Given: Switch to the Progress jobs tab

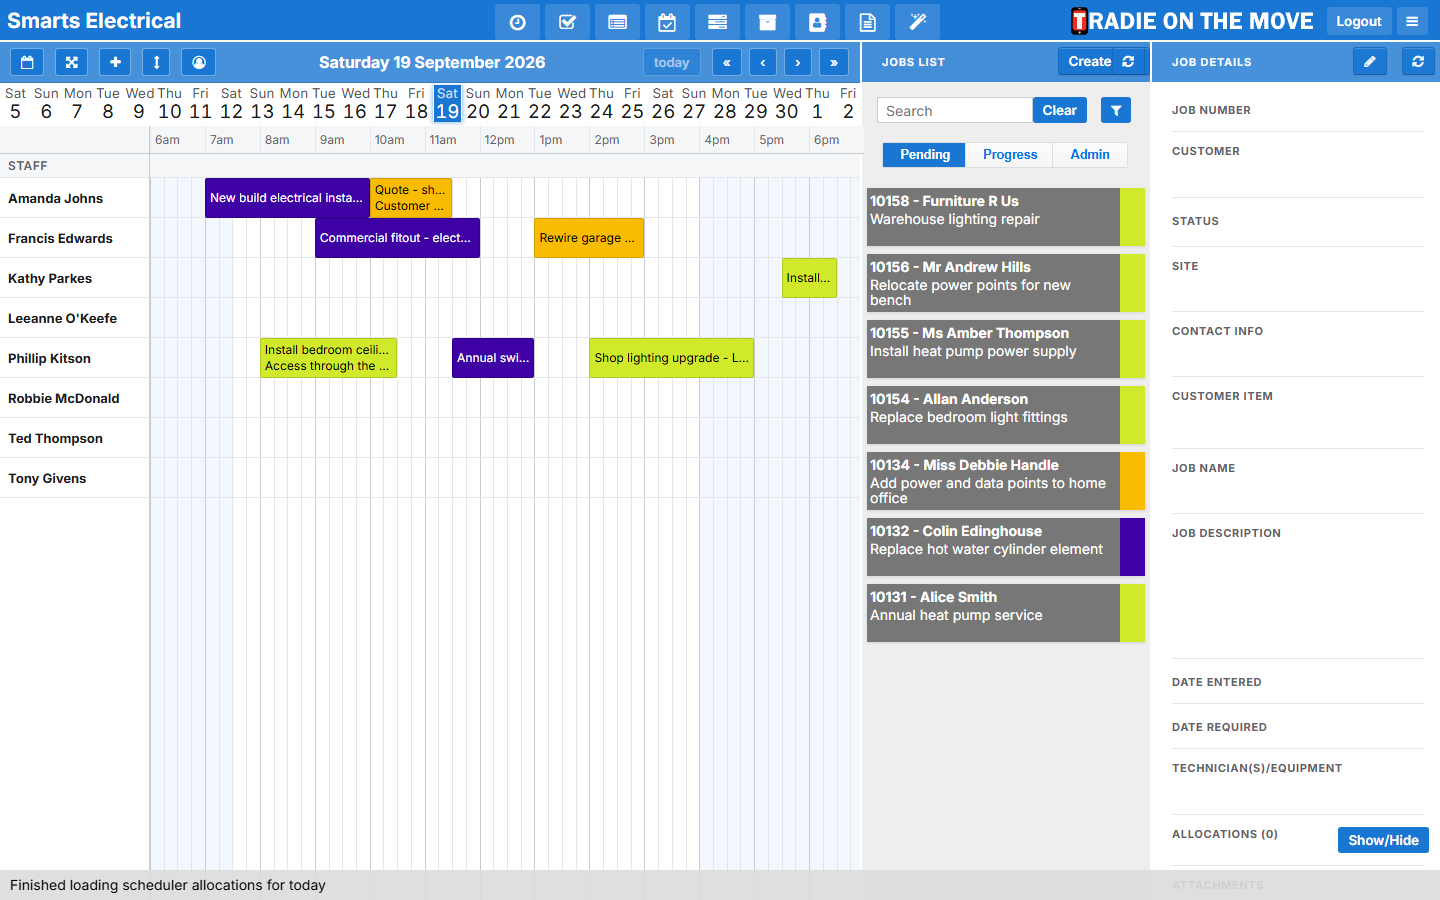Looking at the screenshot, I should (1010, 155).
